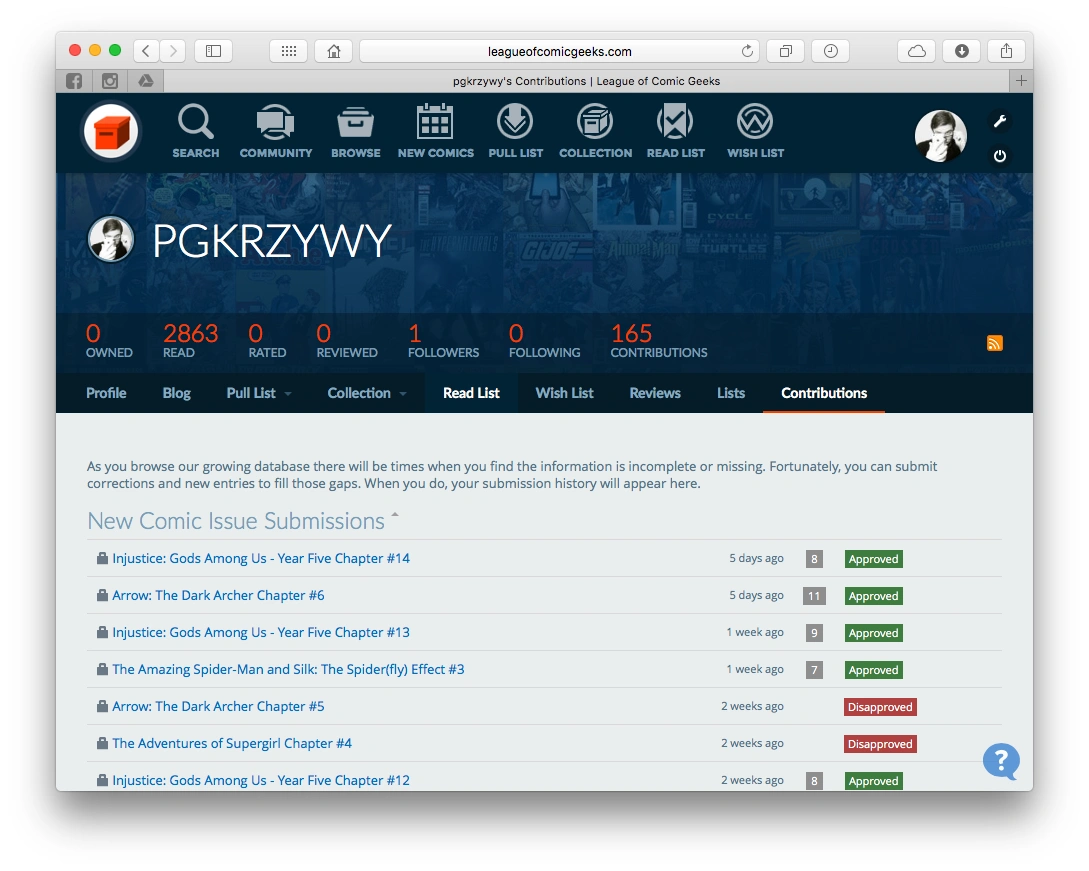Open Arrow: The Dark Archer Chapter #6
The width and height of the screenshot is (1089, 871).
[218, 595]
